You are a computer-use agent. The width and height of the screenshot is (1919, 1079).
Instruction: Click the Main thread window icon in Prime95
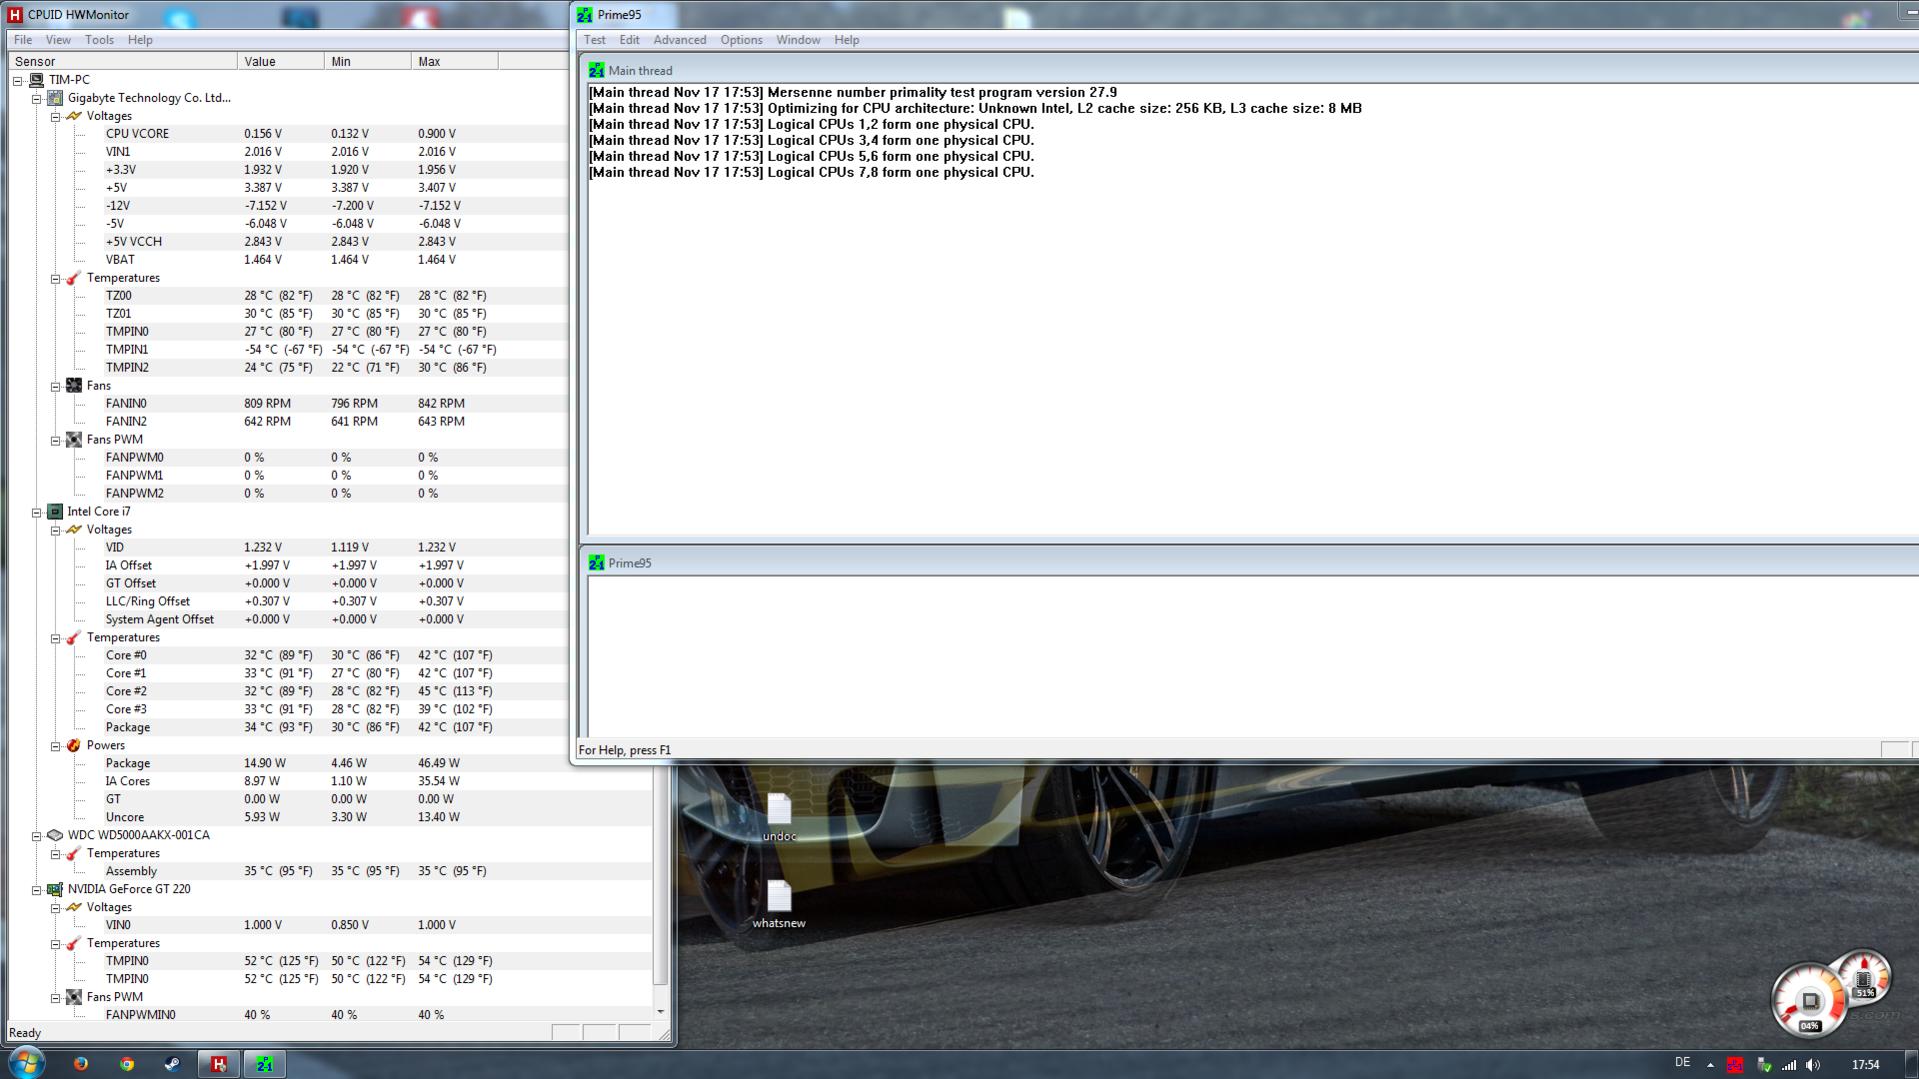point(597,71)
